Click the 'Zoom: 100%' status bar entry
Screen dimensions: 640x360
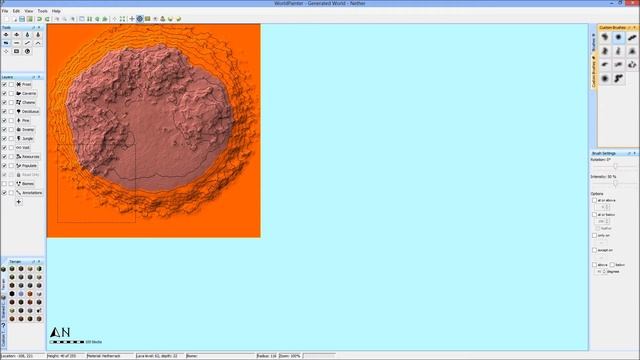290,356
